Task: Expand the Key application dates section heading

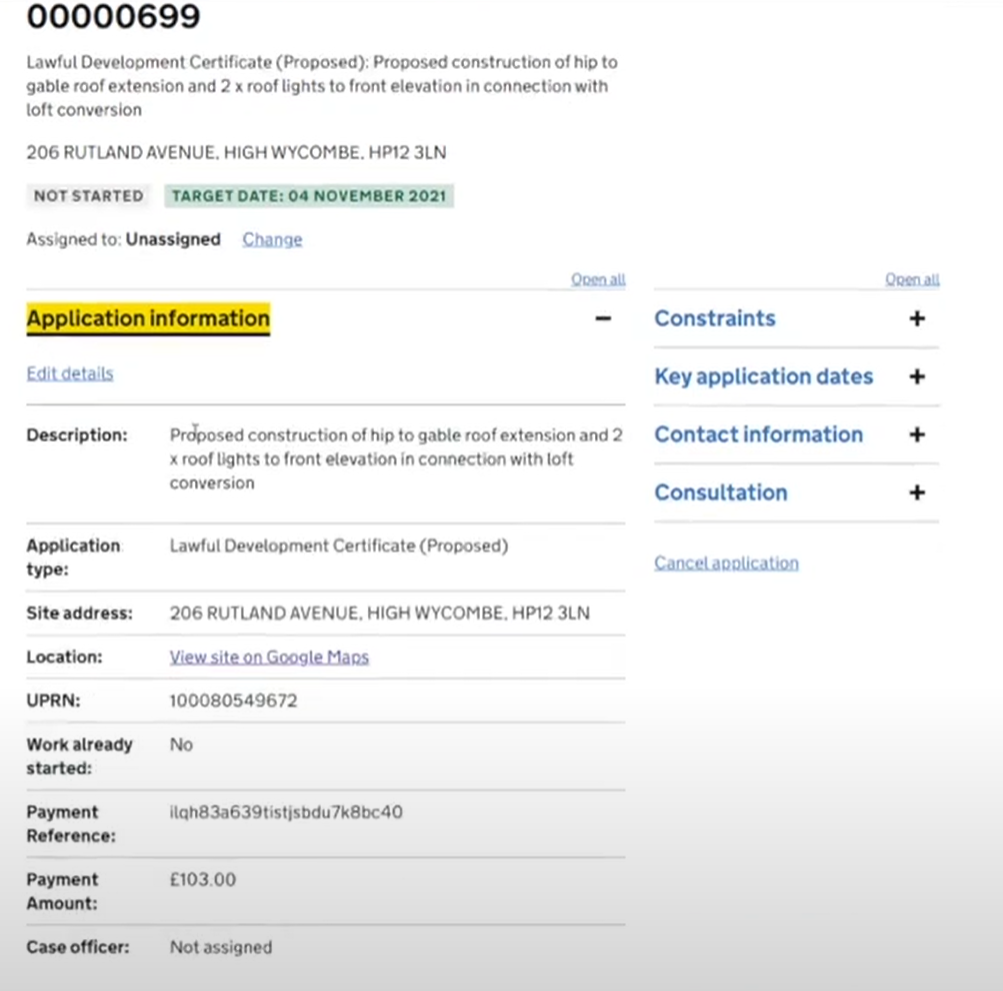Action: pyautogui.click(x=763, y=377)
